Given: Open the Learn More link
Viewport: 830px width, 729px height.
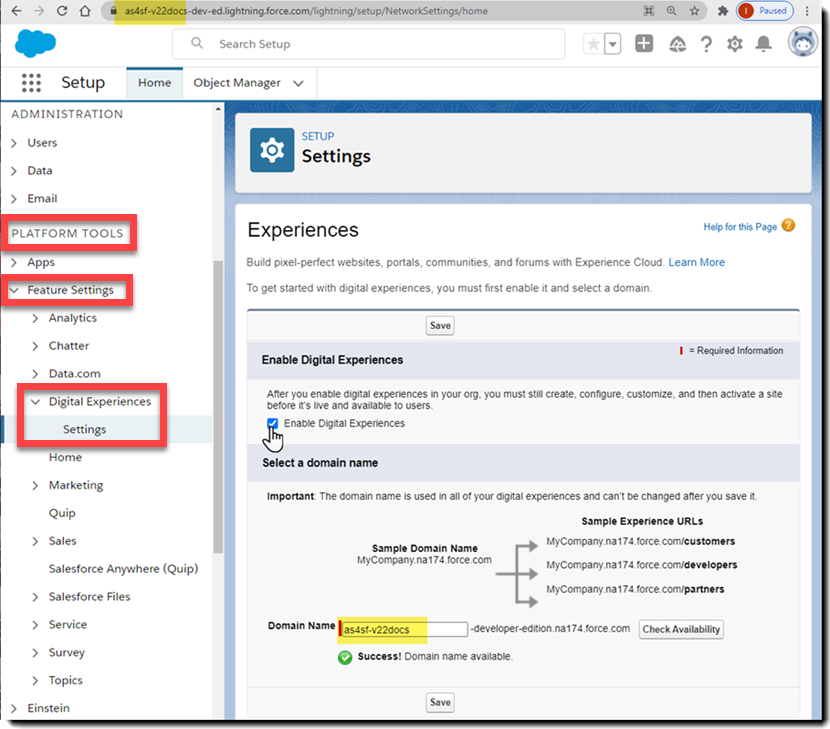Looking at the screenshot, I should point(697,262).
